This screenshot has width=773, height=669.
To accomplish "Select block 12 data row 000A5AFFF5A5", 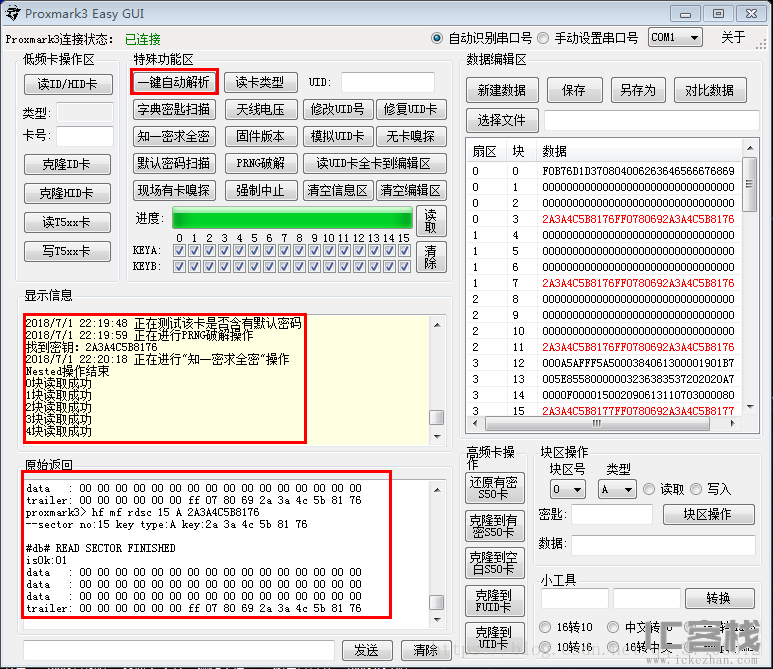I will pyautogui.click(x=604, y=363).
